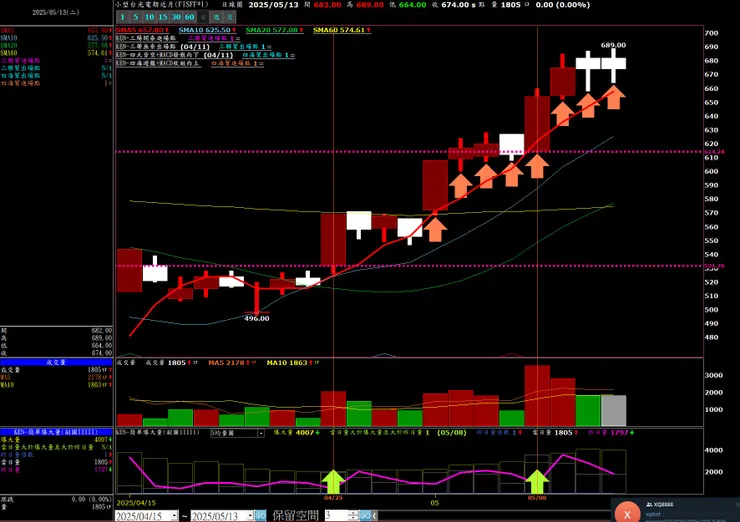Click the red X avatar in the XQ8888 notification
This screenshot has height=522, width=740.
tap(627, 514)
